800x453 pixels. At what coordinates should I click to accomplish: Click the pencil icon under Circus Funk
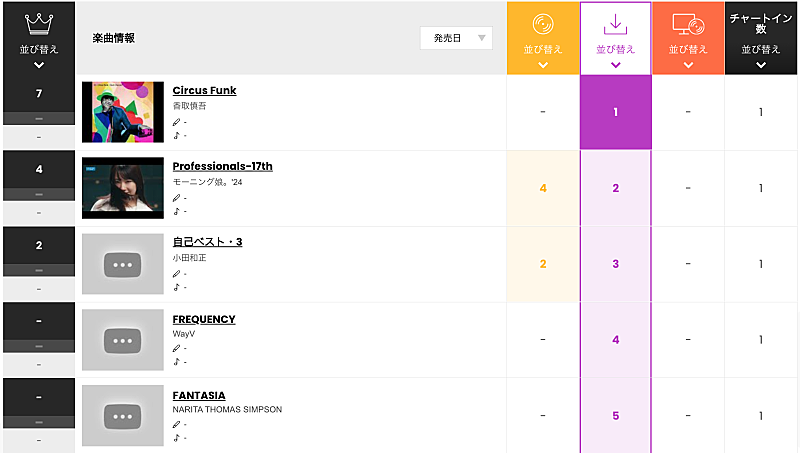coord(177,122)
